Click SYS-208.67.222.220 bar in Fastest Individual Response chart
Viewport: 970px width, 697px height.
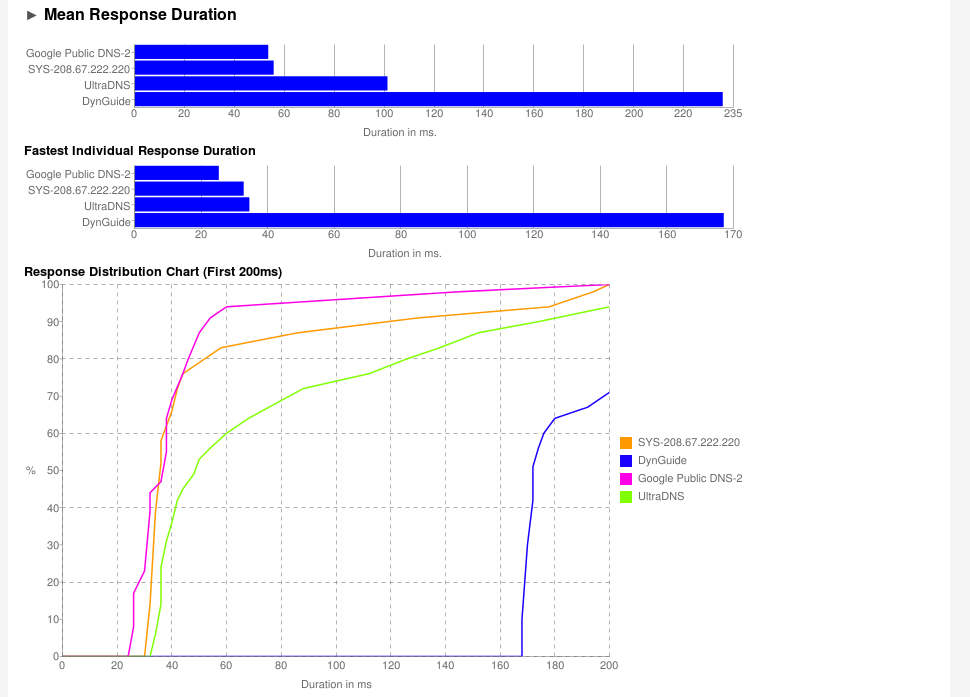(x=188, y=189)
